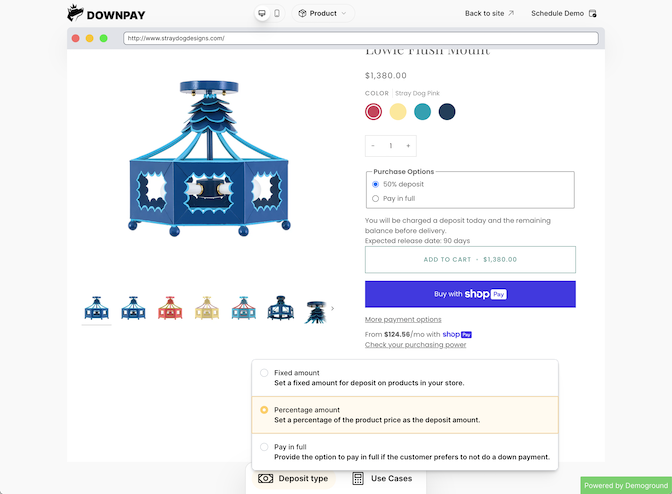Screen dimensions: 672x494
Task: Click Schedule Demo link
Action: [x=563, y=13]
